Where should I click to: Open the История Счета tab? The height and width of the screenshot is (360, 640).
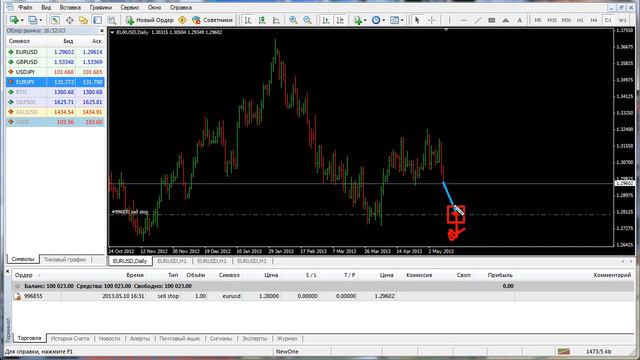(70, 338)
